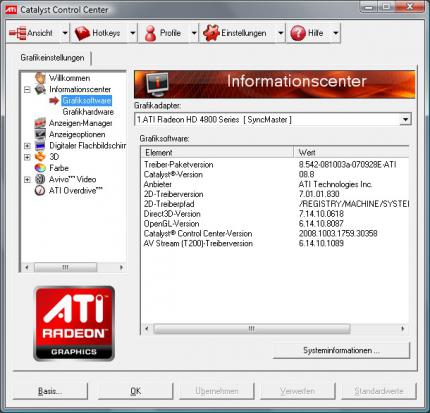Viewport: 430px width, 413px height.
Task: Click the tree panel scroll right arrow
Action: [x=121, y=267]
